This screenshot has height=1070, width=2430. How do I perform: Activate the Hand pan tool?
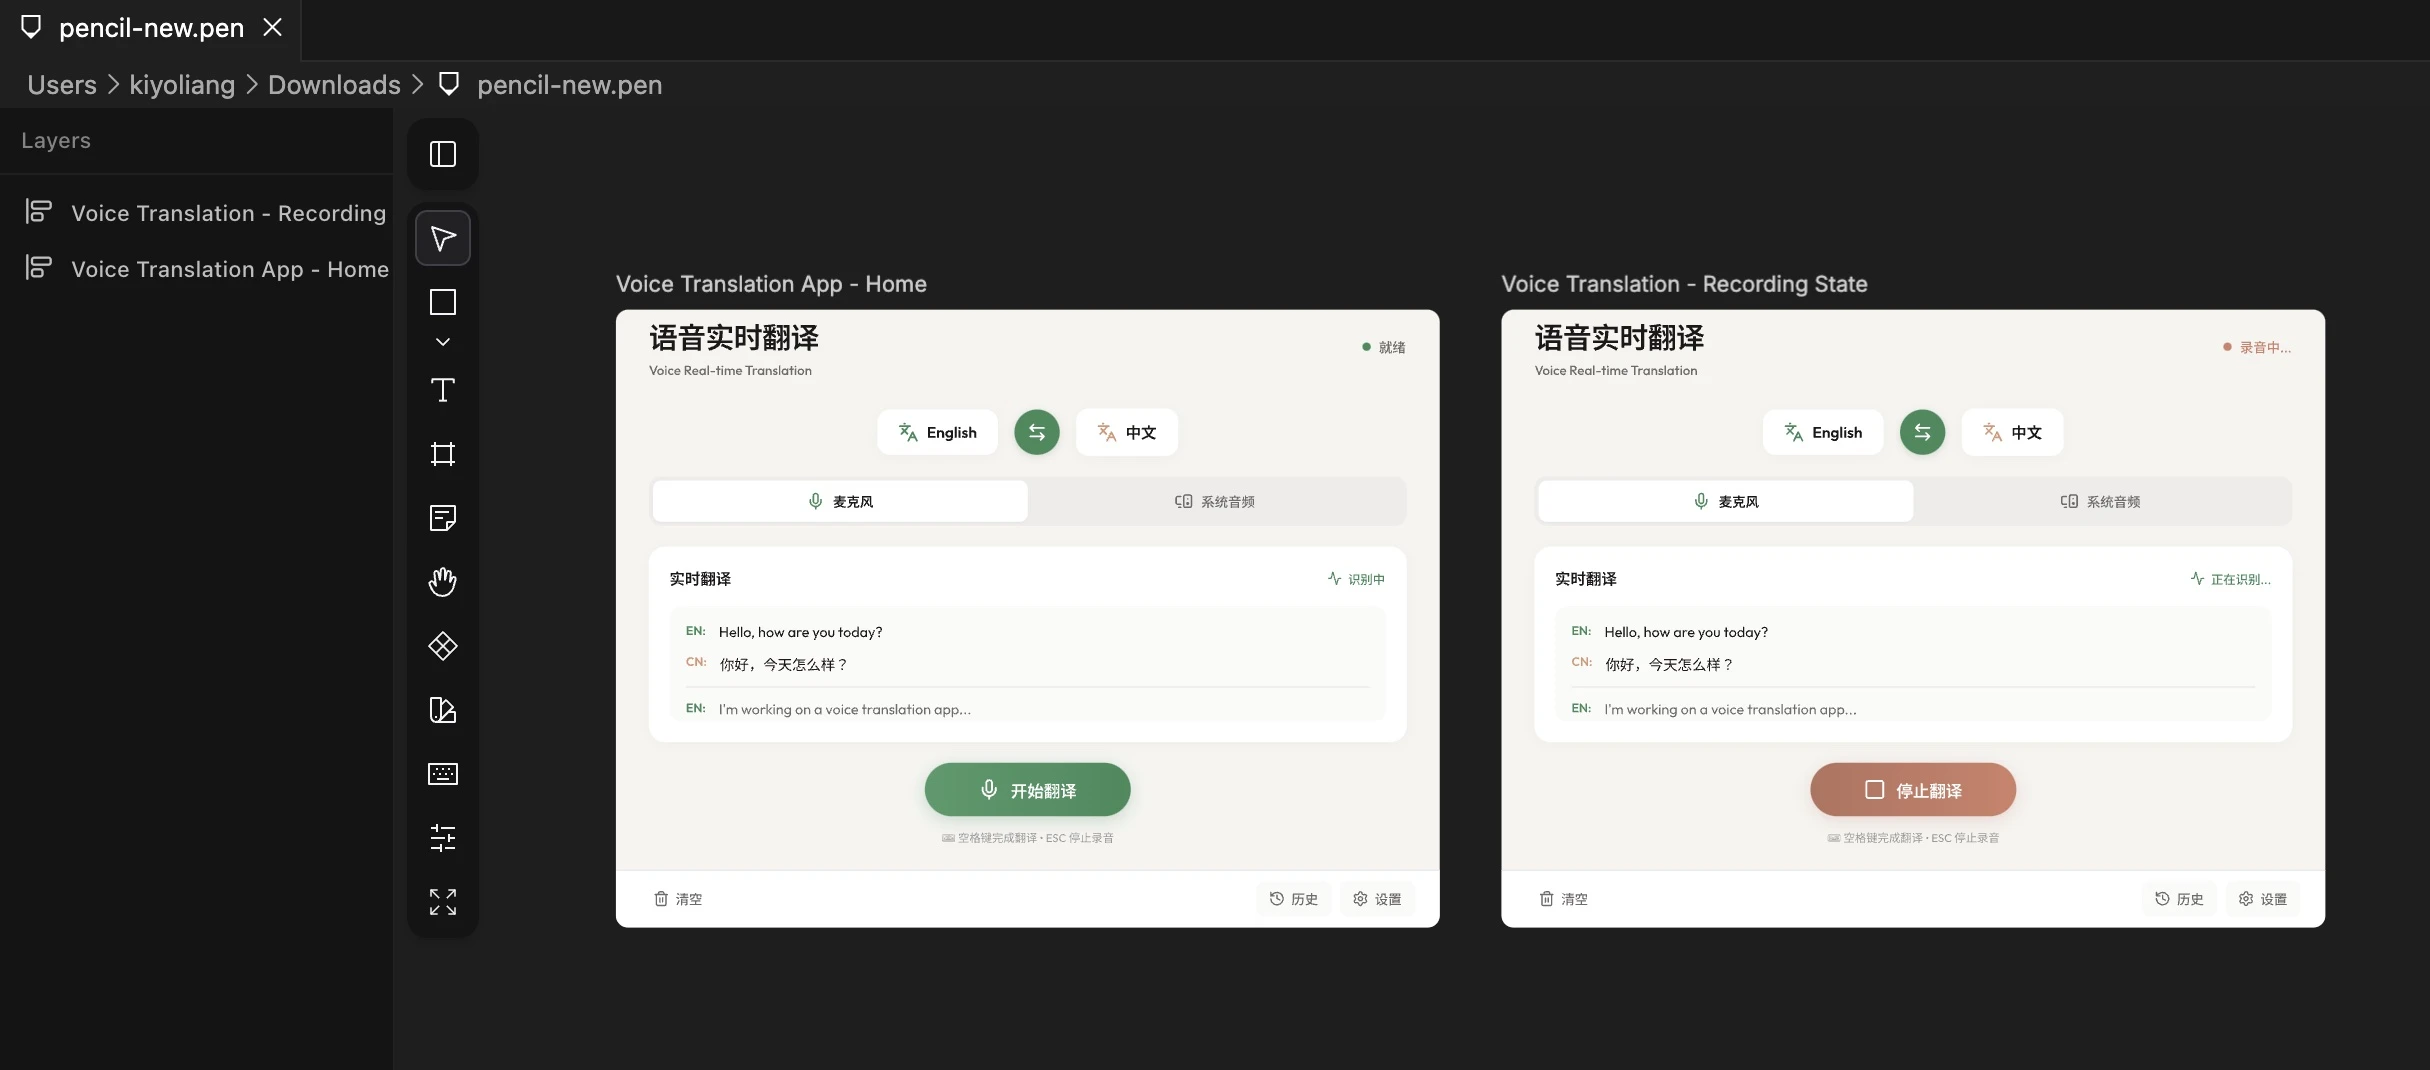pos(442,581)
